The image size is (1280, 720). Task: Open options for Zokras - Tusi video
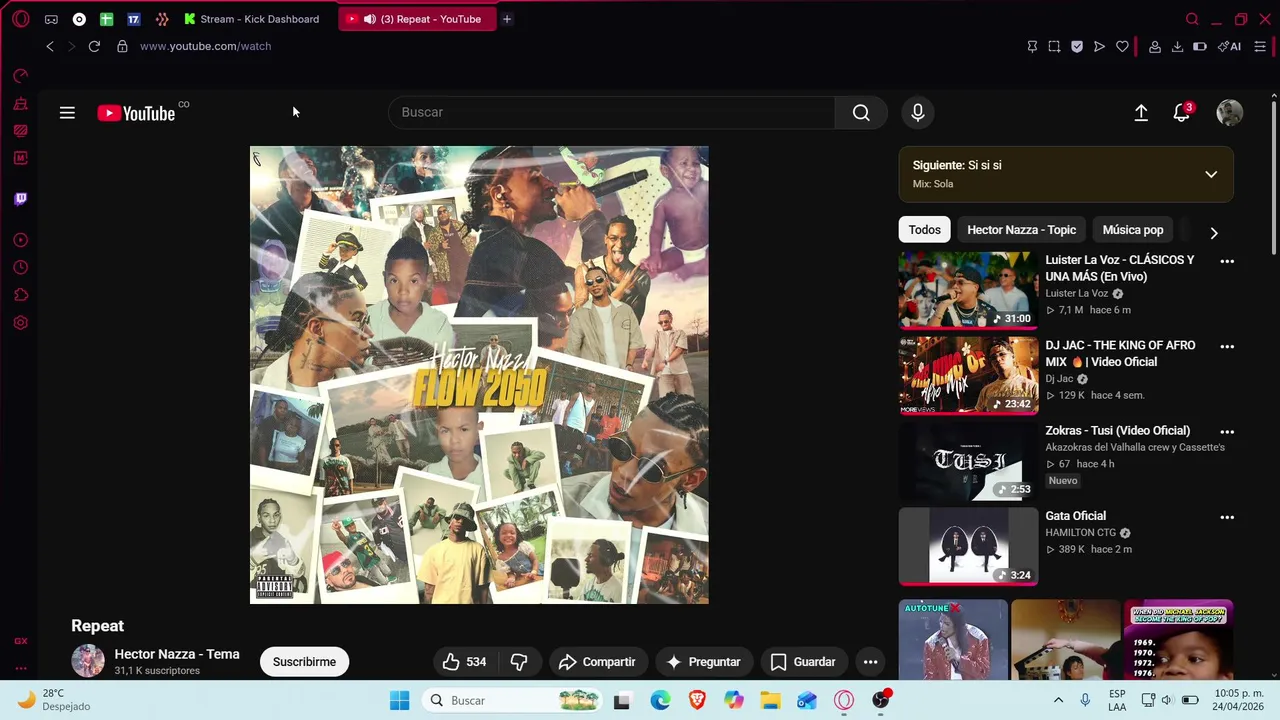click(x=1227, y=432)
